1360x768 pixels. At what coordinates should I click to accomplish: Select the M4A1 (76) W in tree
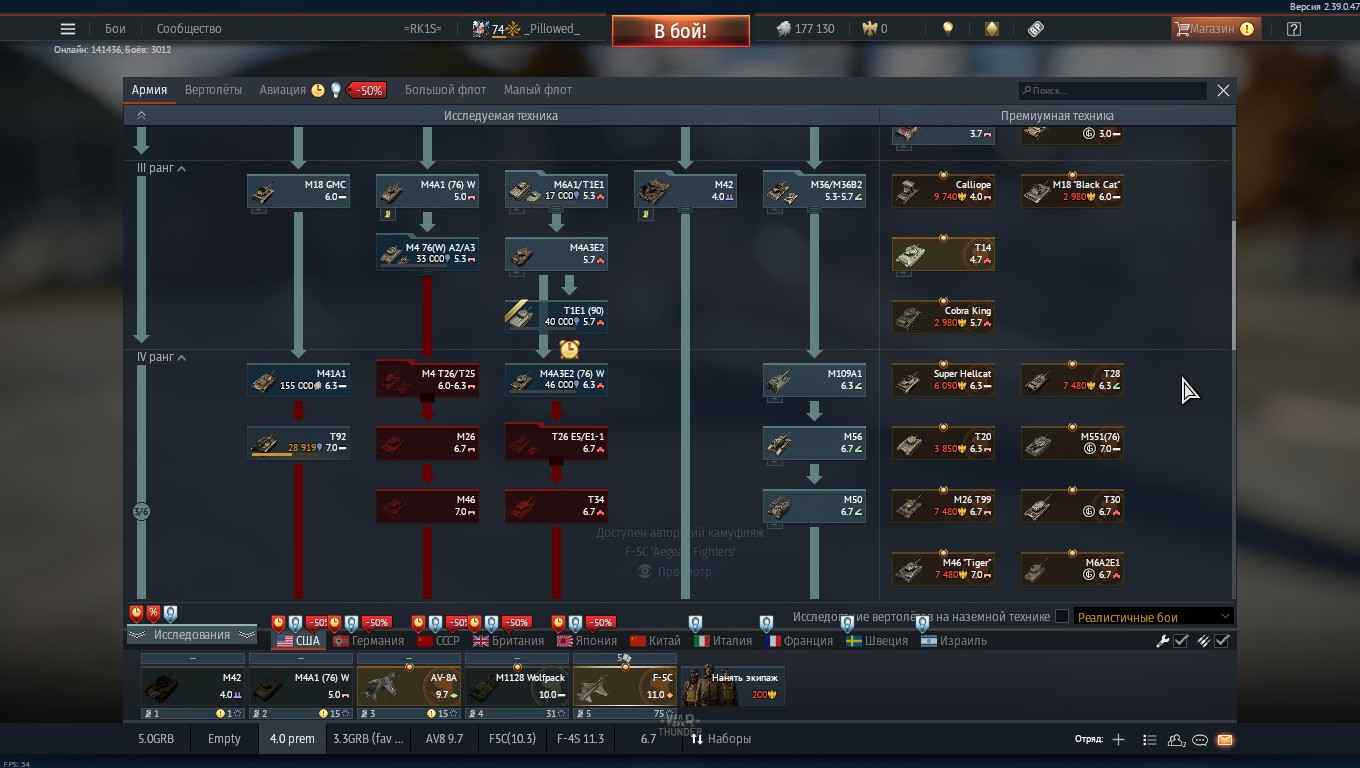(427, 191)
